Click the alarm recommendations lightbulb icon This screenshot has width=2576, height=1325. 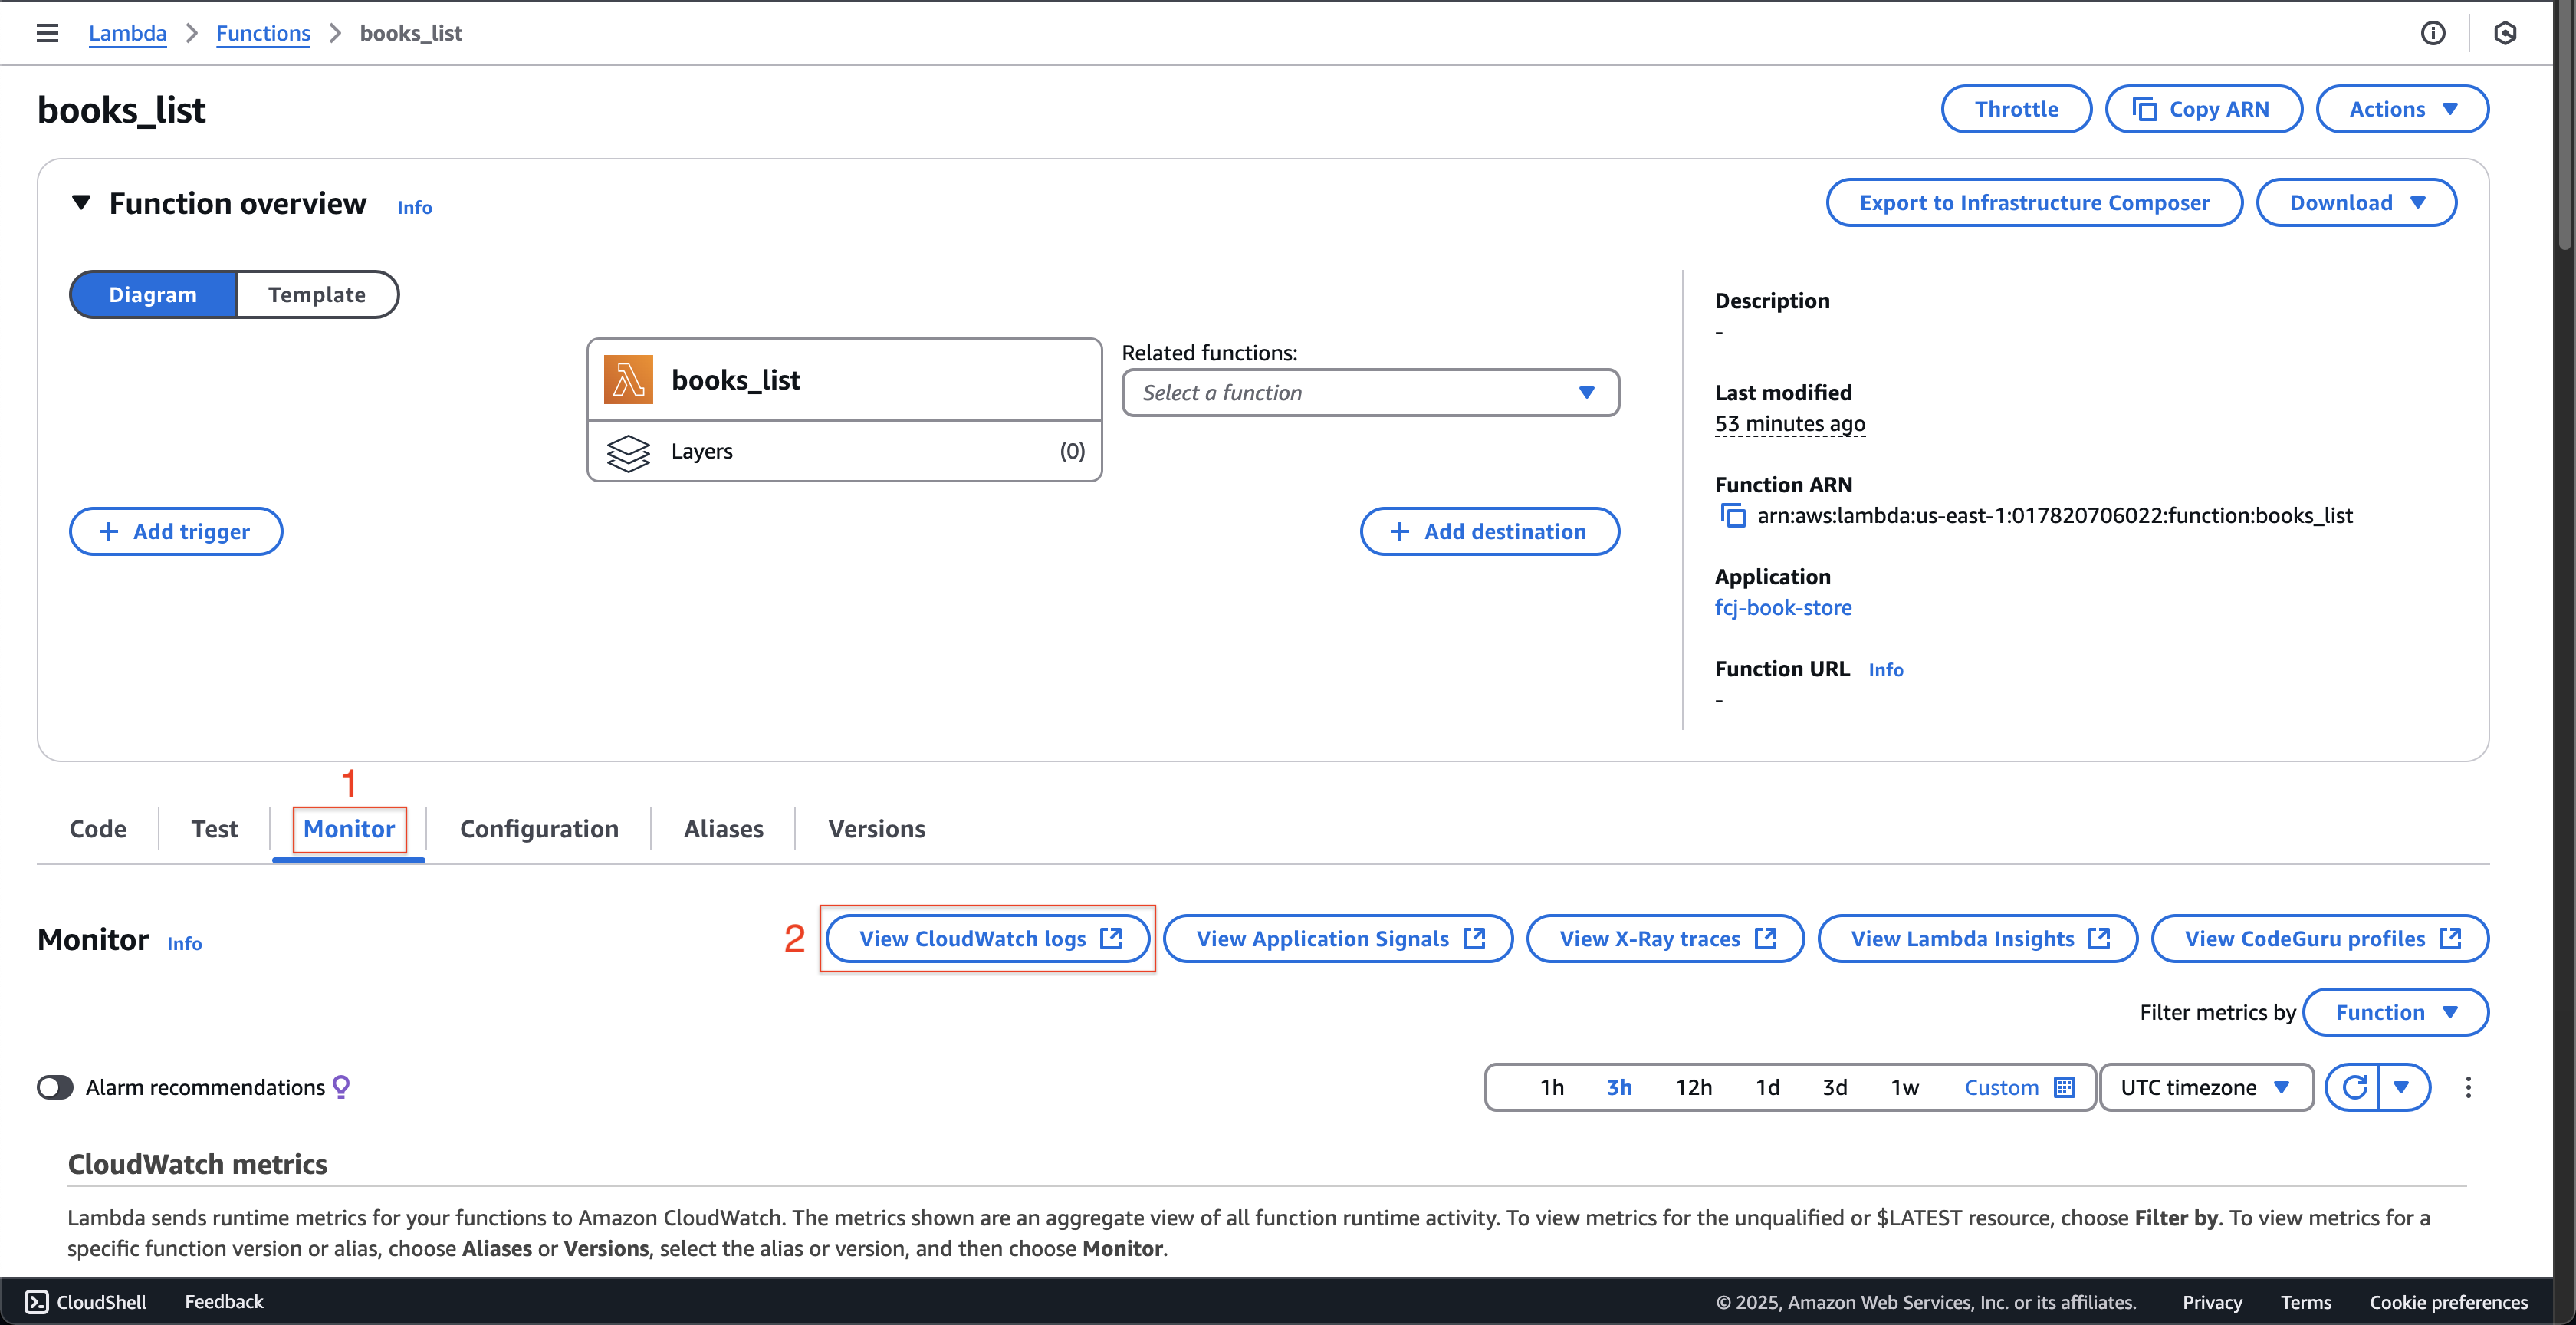(341, 1087)
